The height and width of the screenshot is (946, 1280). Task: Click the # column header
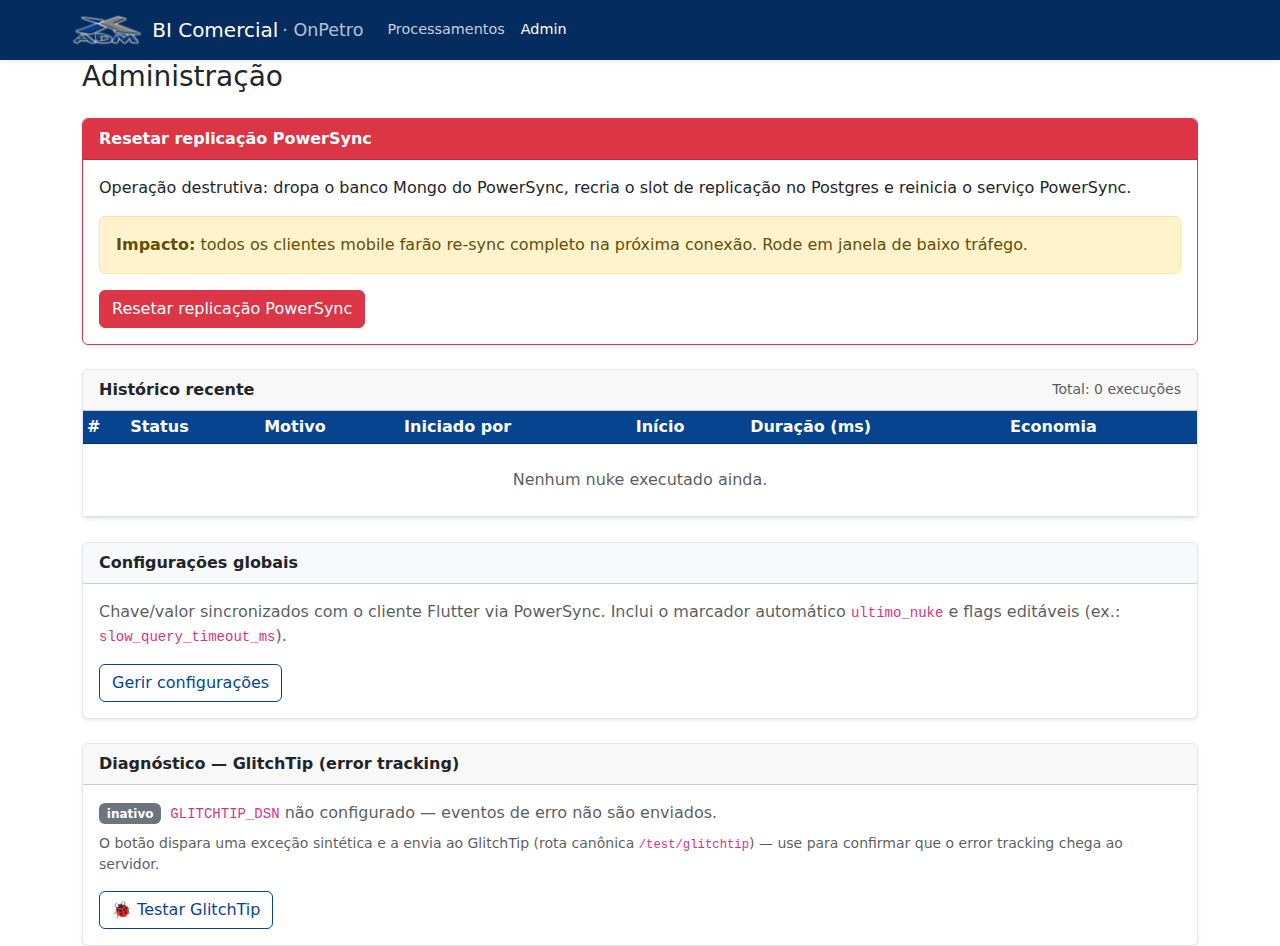(x=94, y=427)
